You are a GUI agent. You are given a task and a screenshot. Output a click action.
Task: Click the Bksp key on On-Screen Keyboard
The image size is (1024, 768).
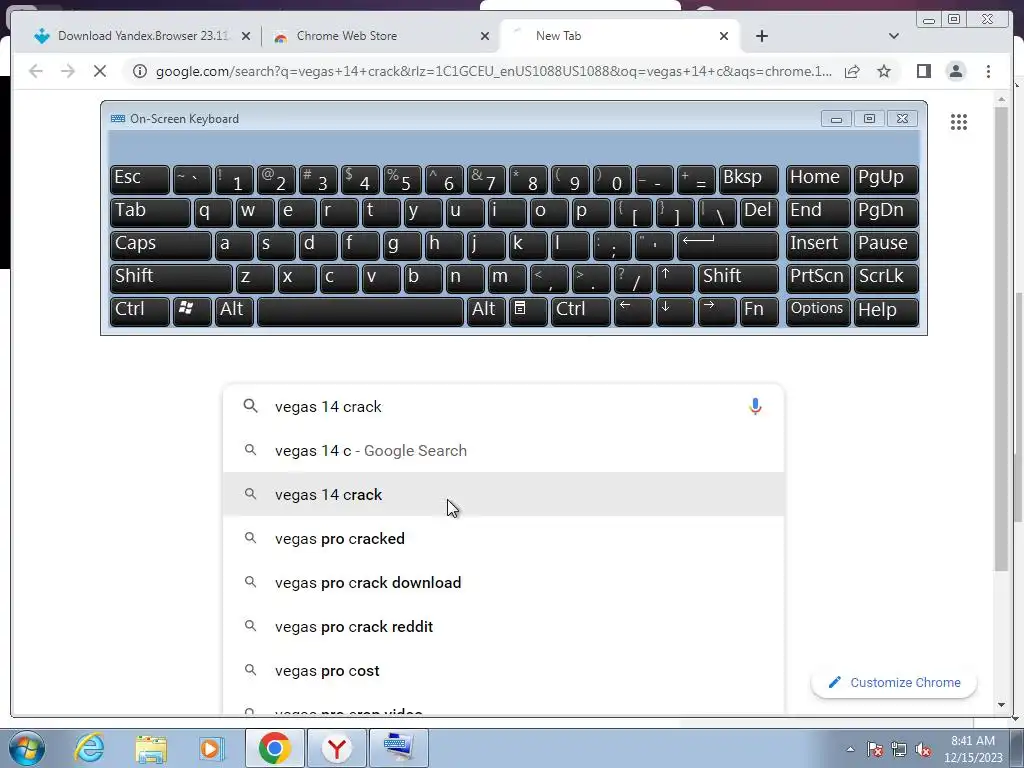point(748,179)
